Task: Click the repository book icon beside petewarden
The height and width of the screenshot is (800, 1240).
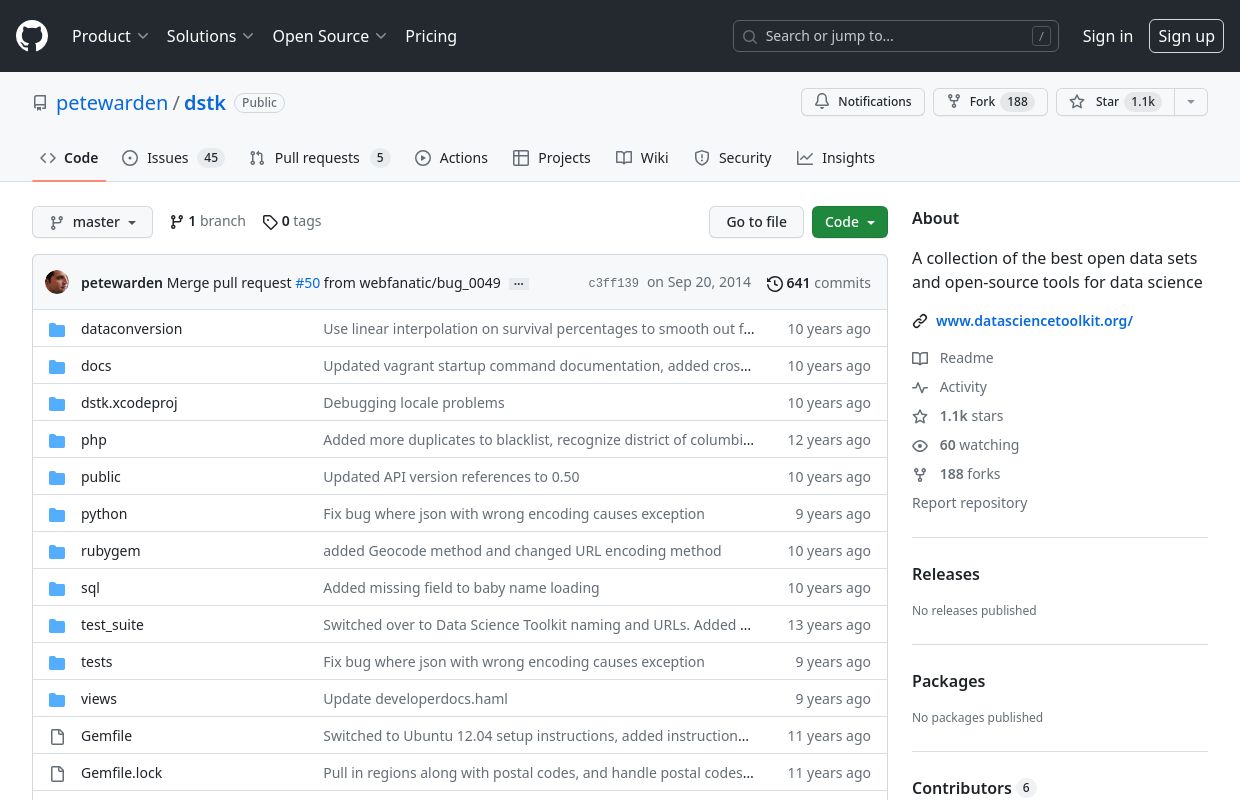Action: pos(40,103)
